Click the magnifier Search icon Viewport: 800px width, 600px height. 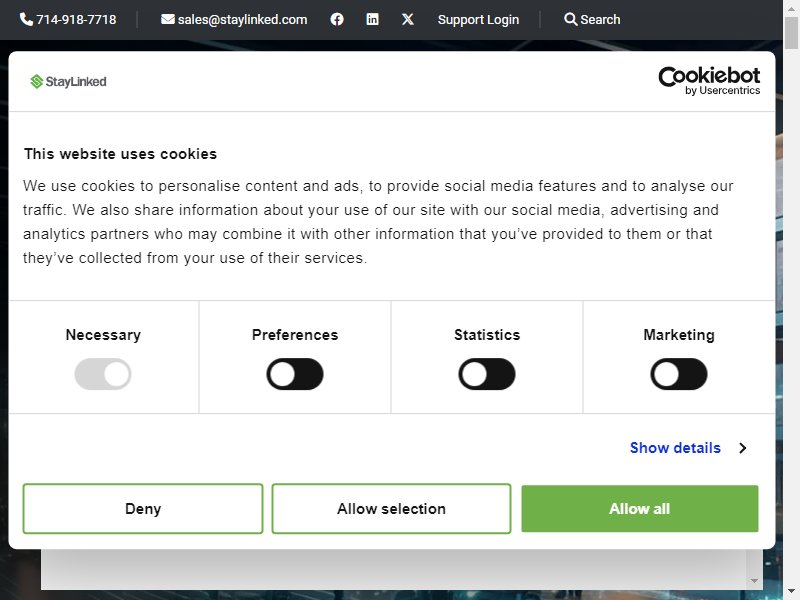click(x=570, y=19)
